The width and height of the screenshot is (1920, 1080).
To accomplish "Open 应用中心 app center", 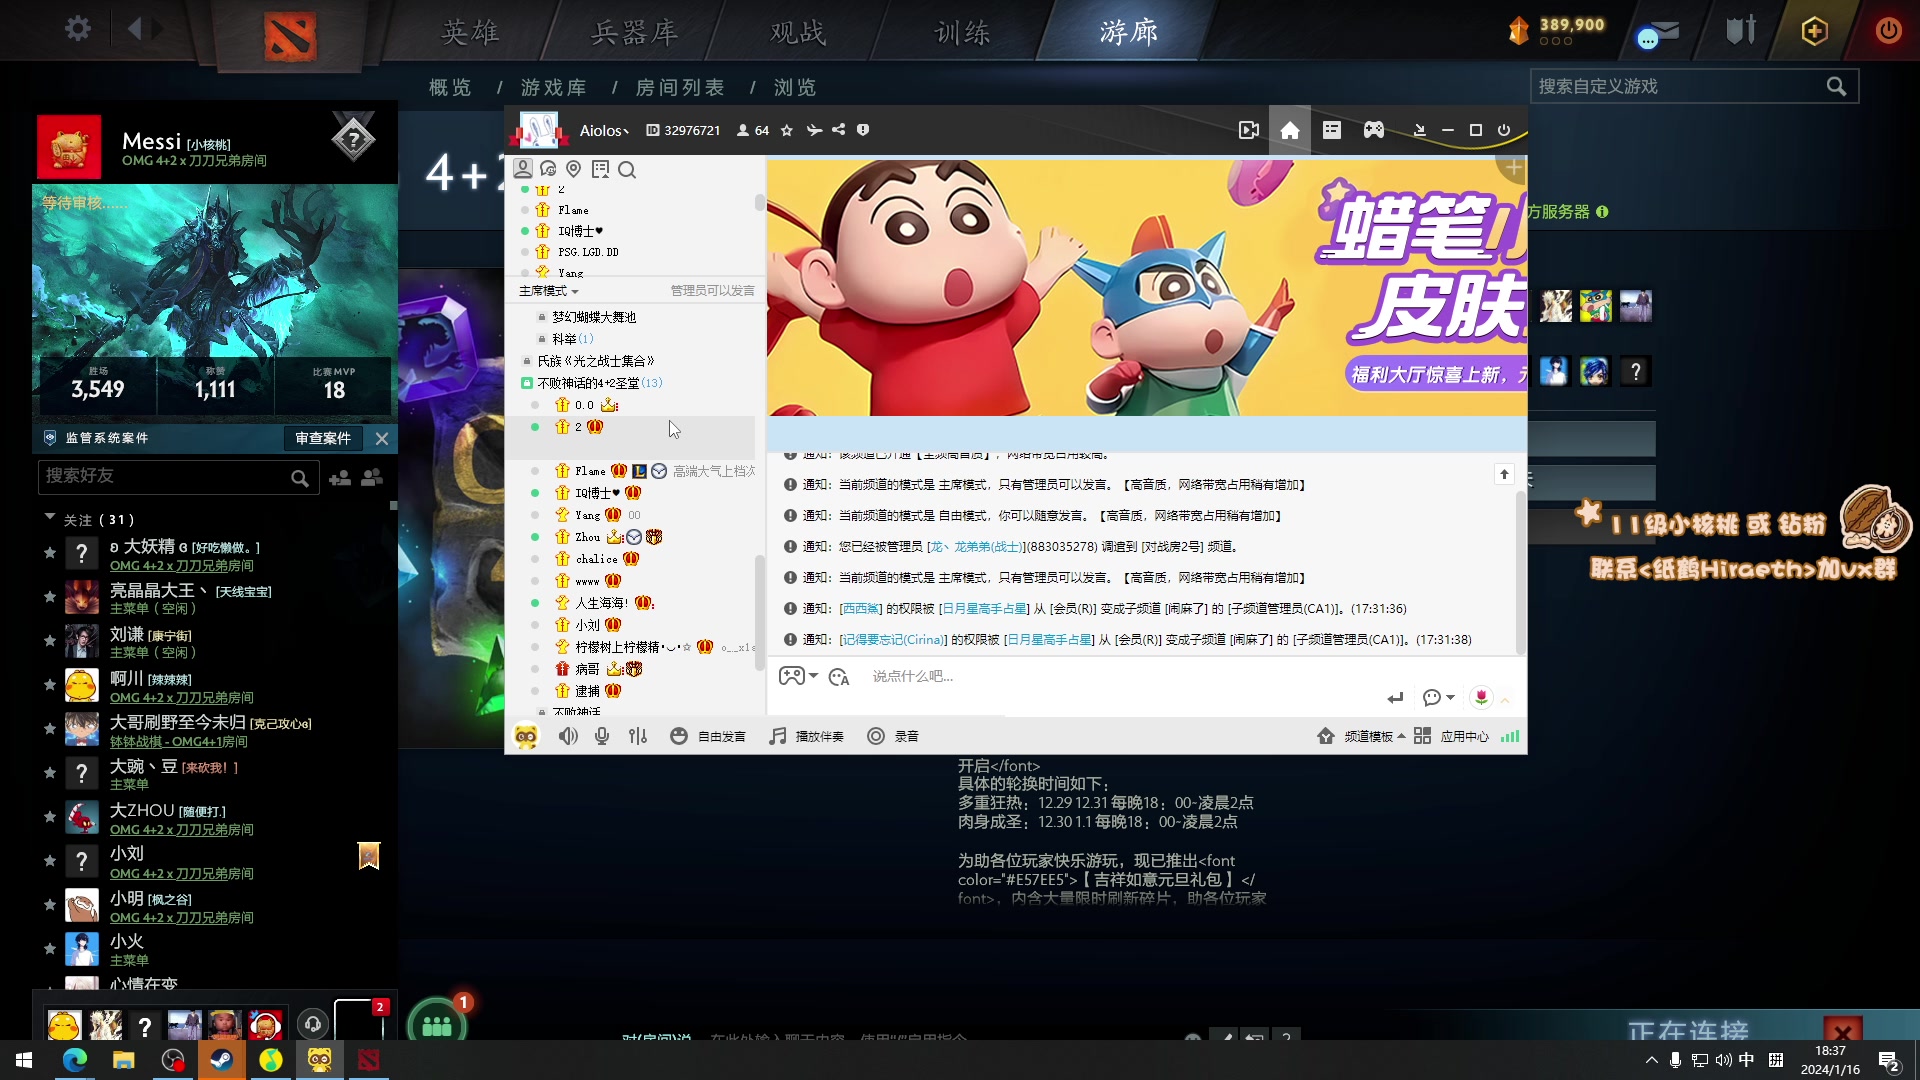I will (1463, 736).
